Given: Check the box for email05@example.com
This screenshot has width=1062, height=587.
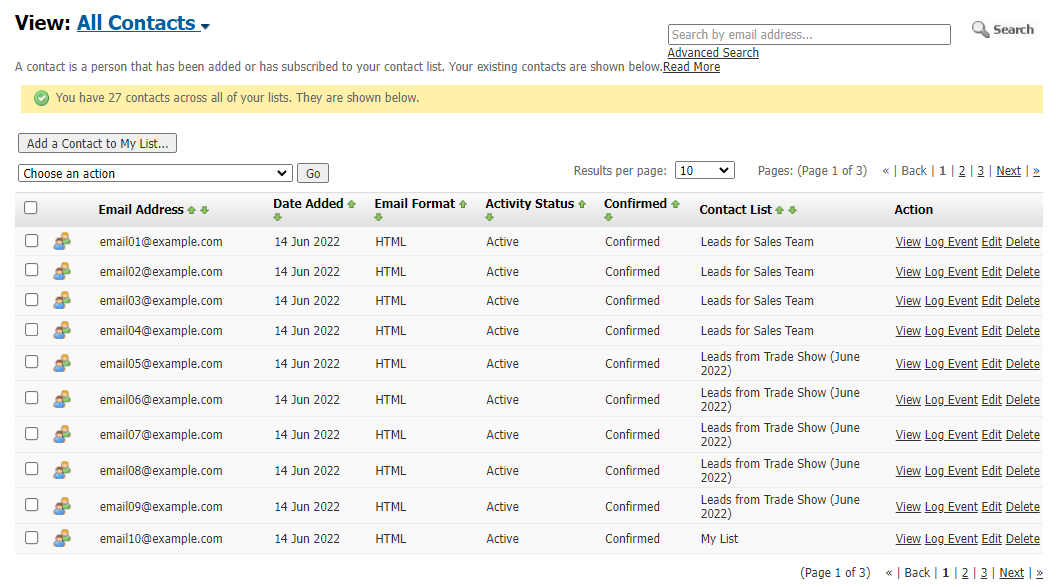Looking at the screenshot, I should (31, 362).
